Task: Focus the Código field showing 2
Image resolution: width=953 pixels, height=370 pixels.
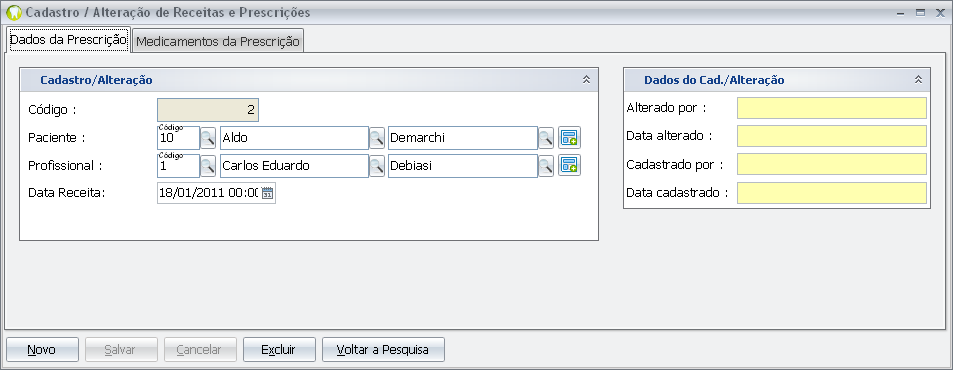Action: pyautogui.click(x=208, y=110)
